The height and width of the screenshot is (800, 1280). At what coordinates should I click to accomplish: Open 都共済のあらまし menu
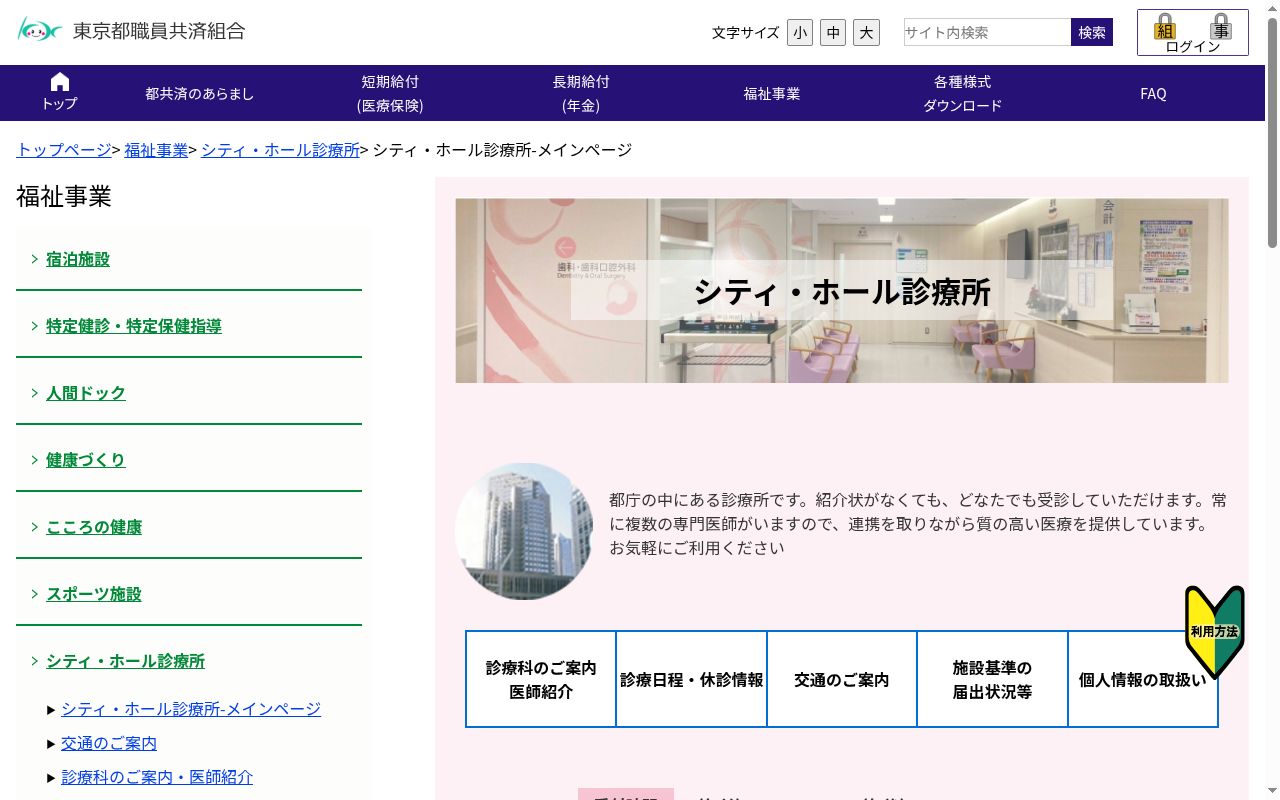point(200,93)
